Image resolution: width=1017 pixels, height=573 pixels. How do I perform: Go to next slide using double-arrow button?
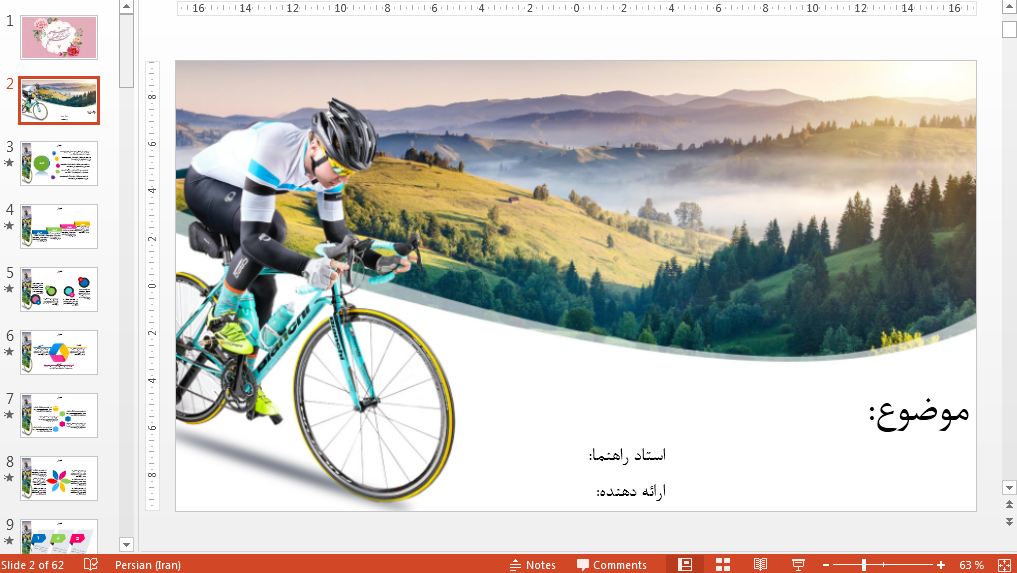[x=1008, y=522]
